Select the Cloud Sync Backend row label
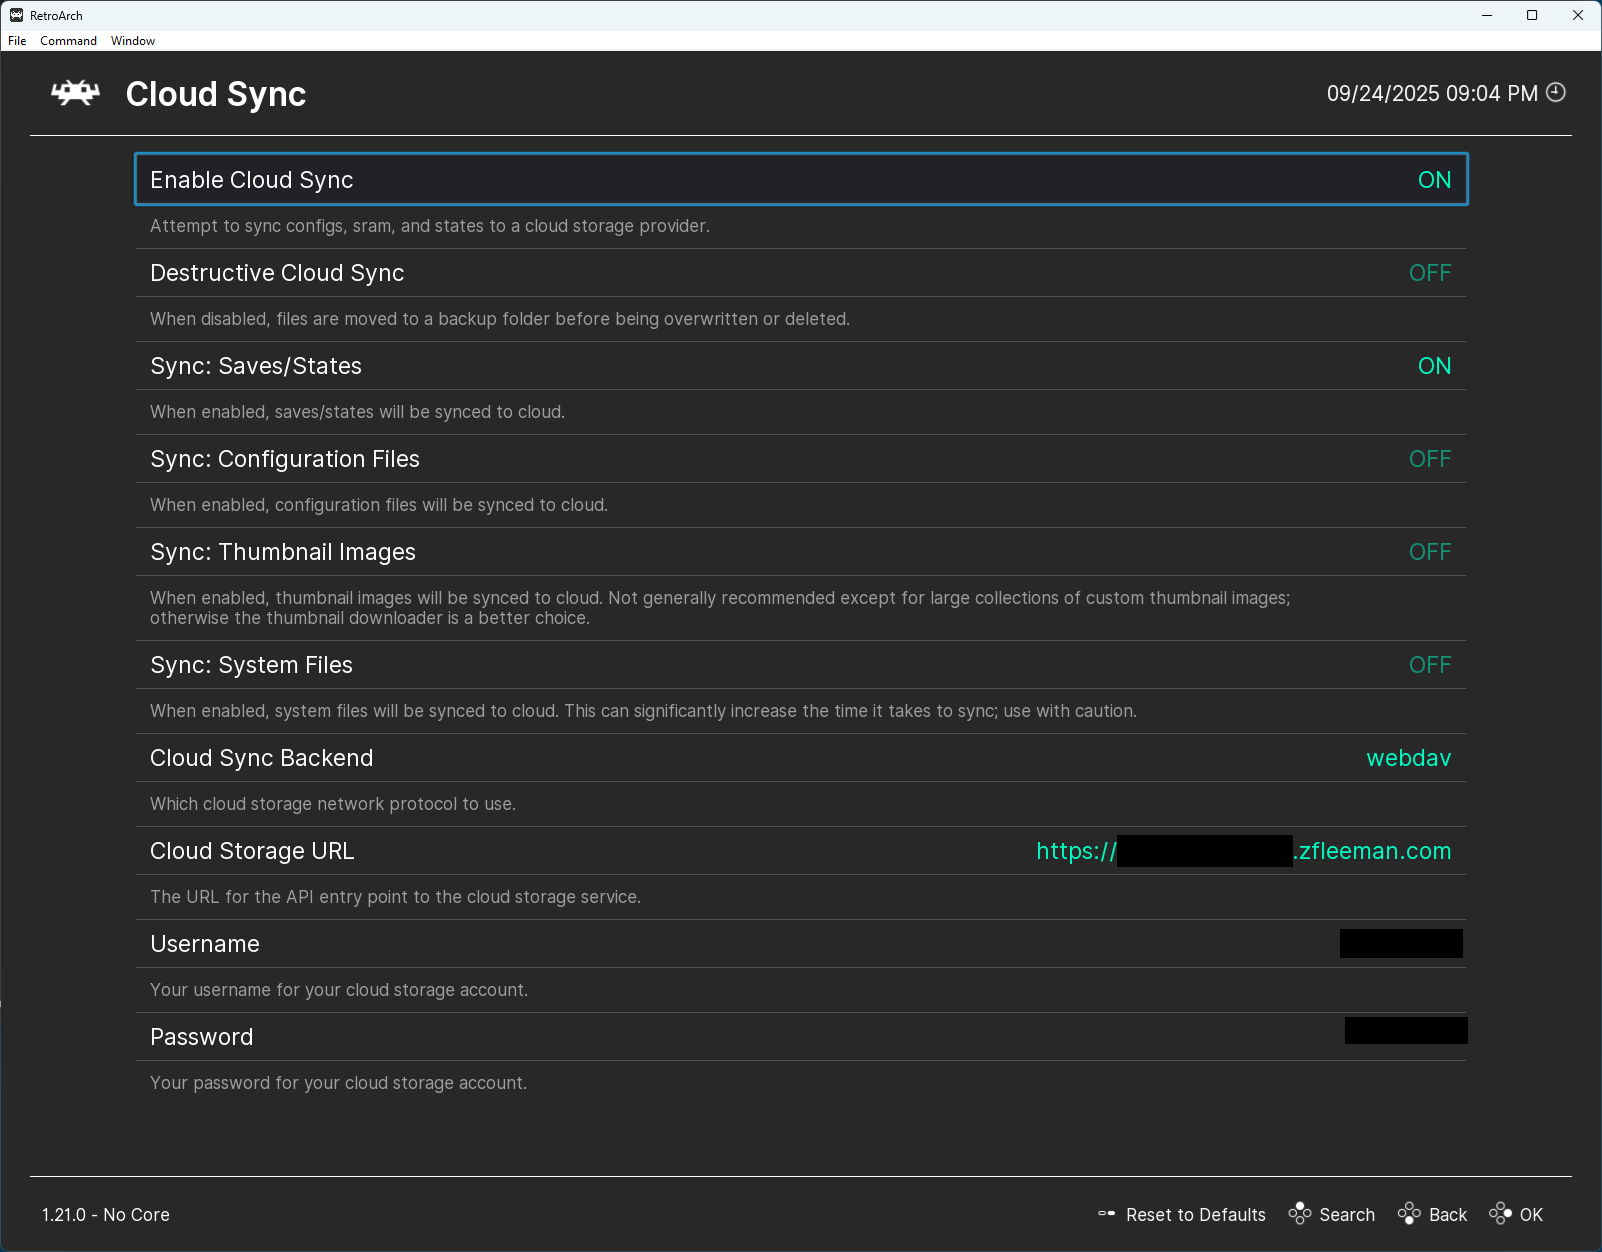 click(262, 758)
